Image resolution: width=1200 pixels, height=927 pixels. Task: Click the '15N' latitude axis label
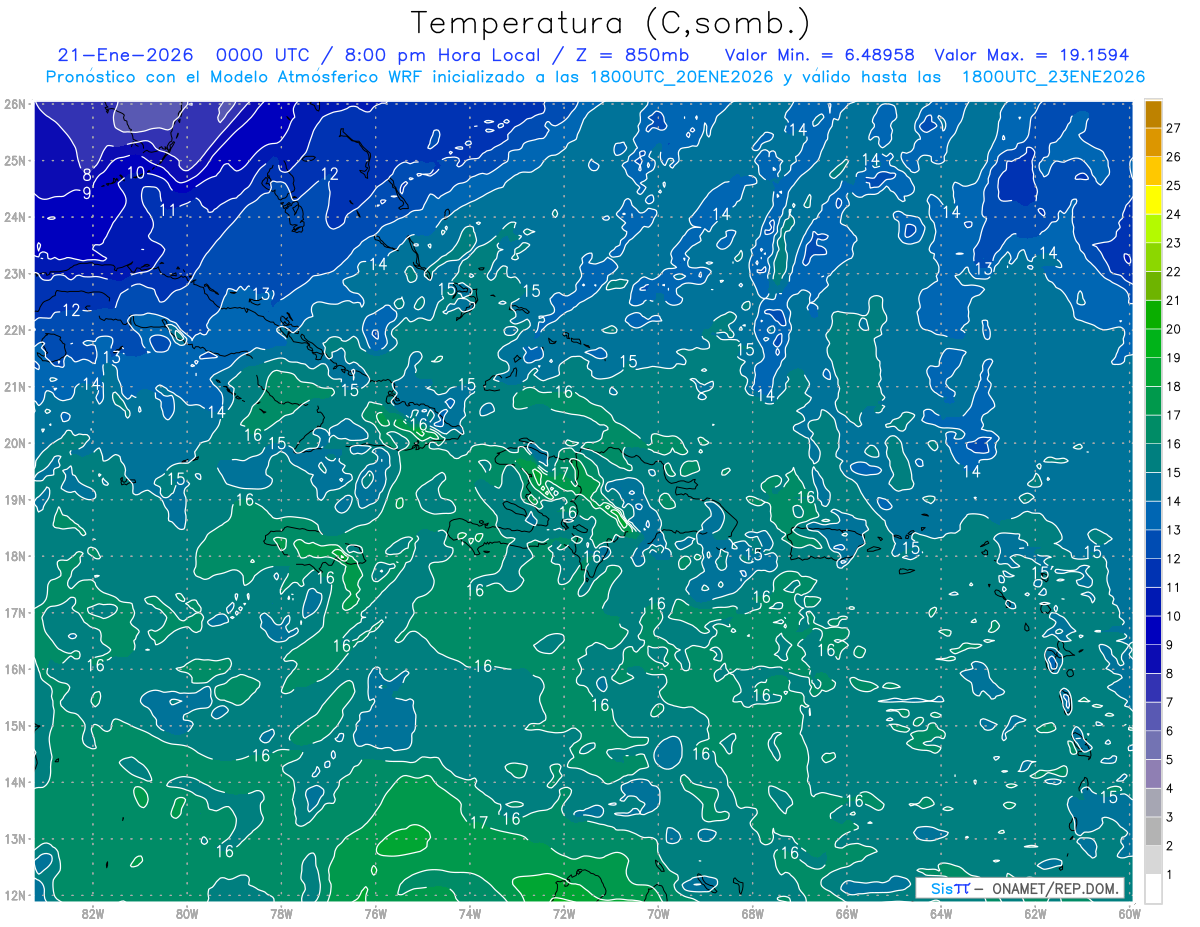click(14, 725)
